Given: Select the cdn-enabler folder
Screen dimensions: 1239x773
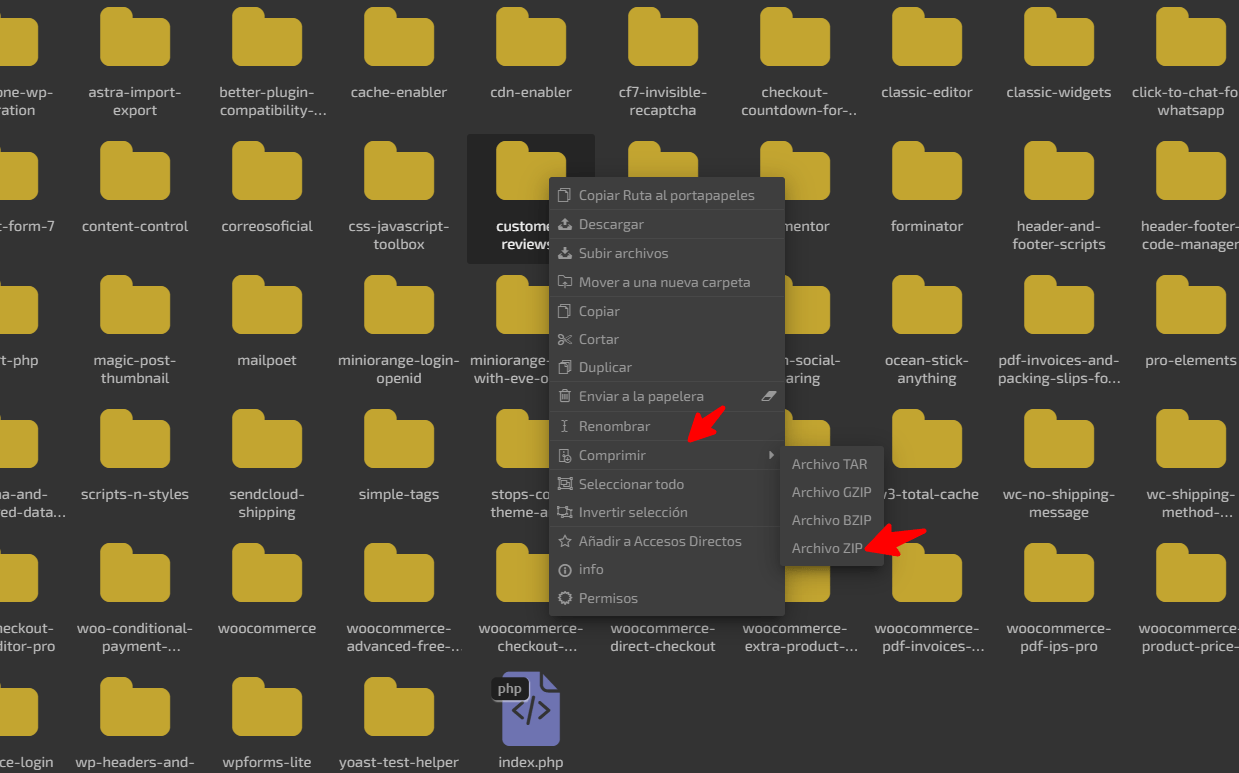Looking at the screenshot, I should coord(531,54).
